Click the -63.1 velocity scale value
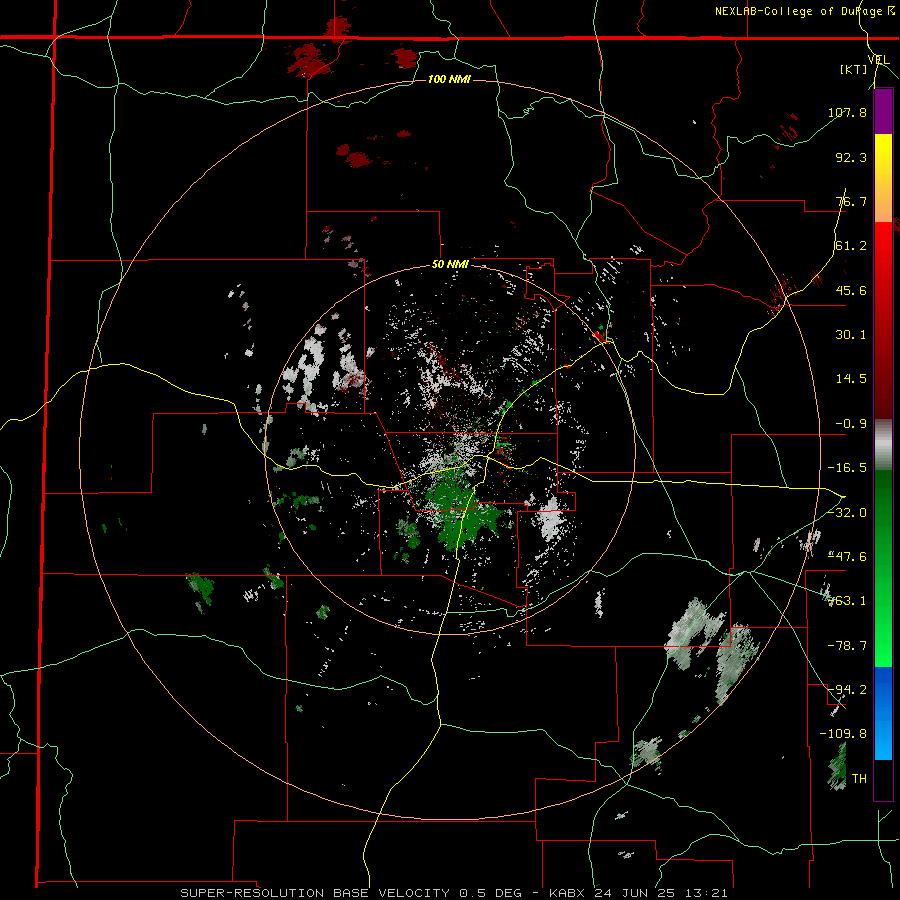The width and height of the screenshot is (900, 900). tap(847, 601)
